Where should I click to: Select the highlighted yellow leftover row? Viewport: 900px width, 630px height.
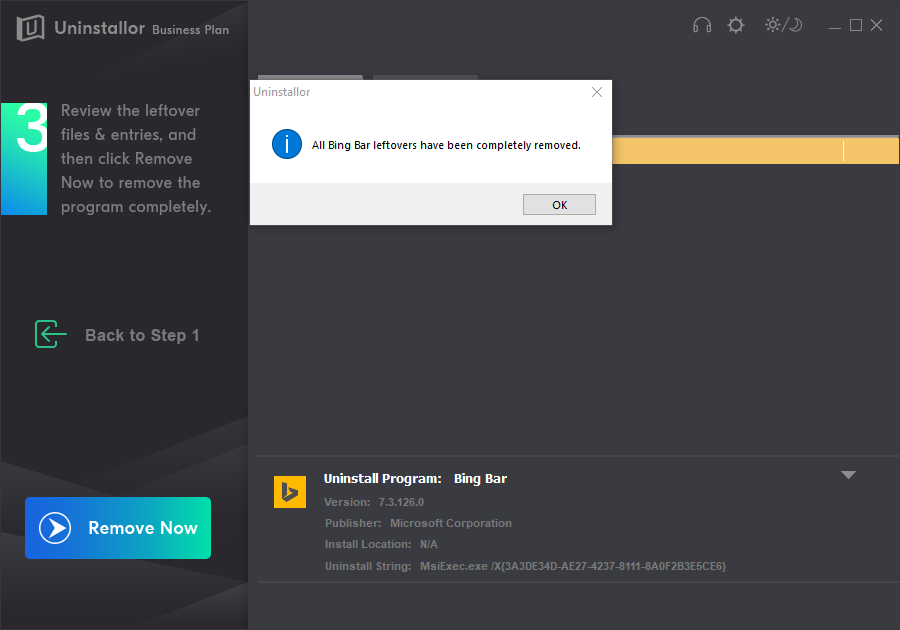pos(755,150)
